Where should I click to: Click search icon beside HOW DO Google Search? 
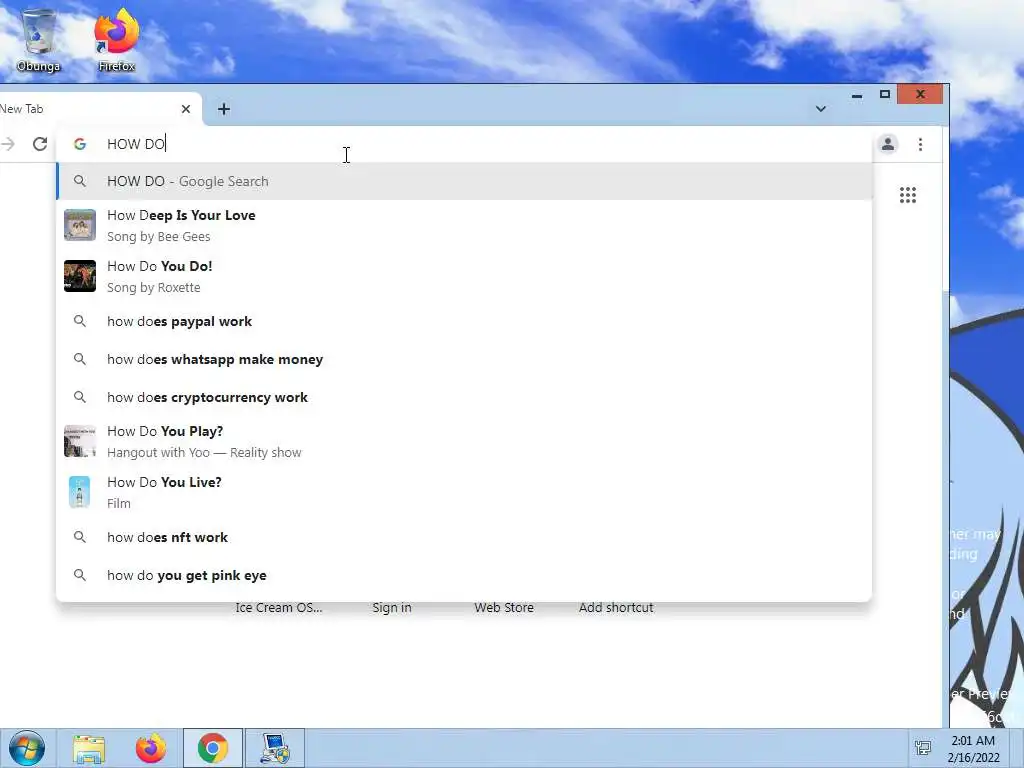[x=80, y=181]
